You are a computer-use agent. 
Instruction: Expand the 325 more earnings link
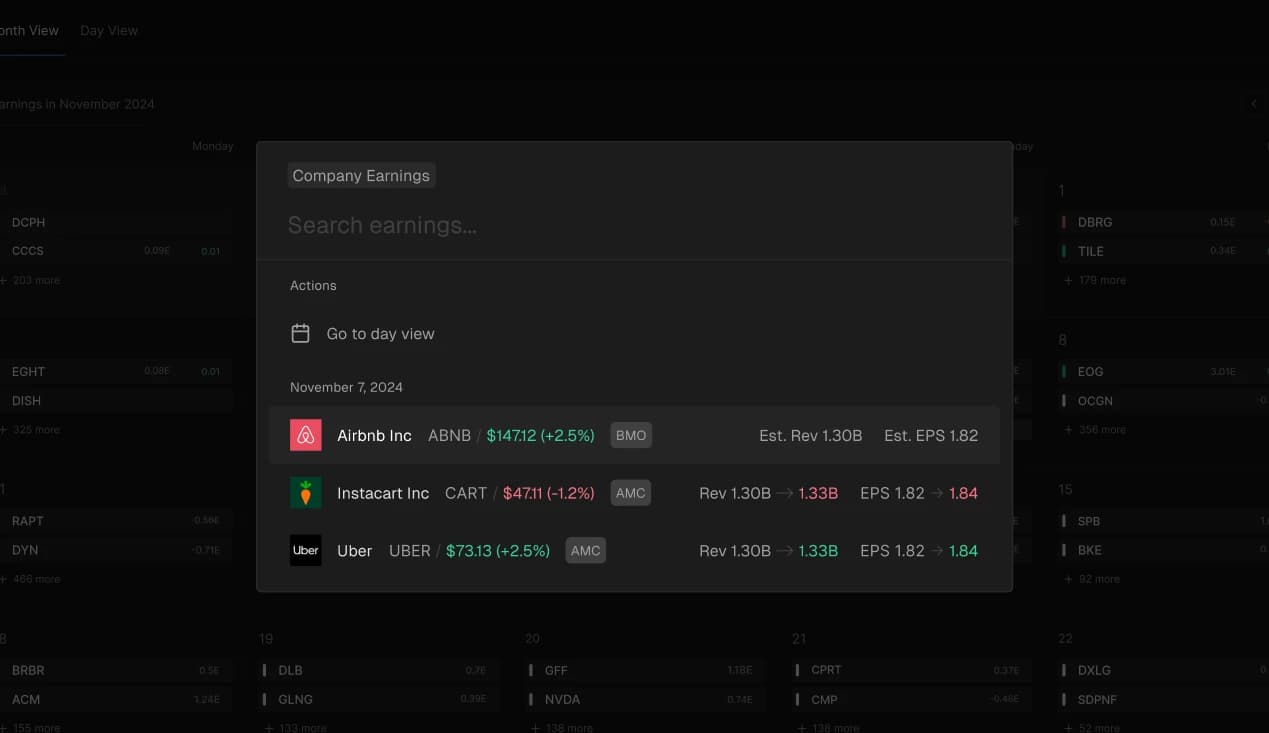[x=30, y=430]
